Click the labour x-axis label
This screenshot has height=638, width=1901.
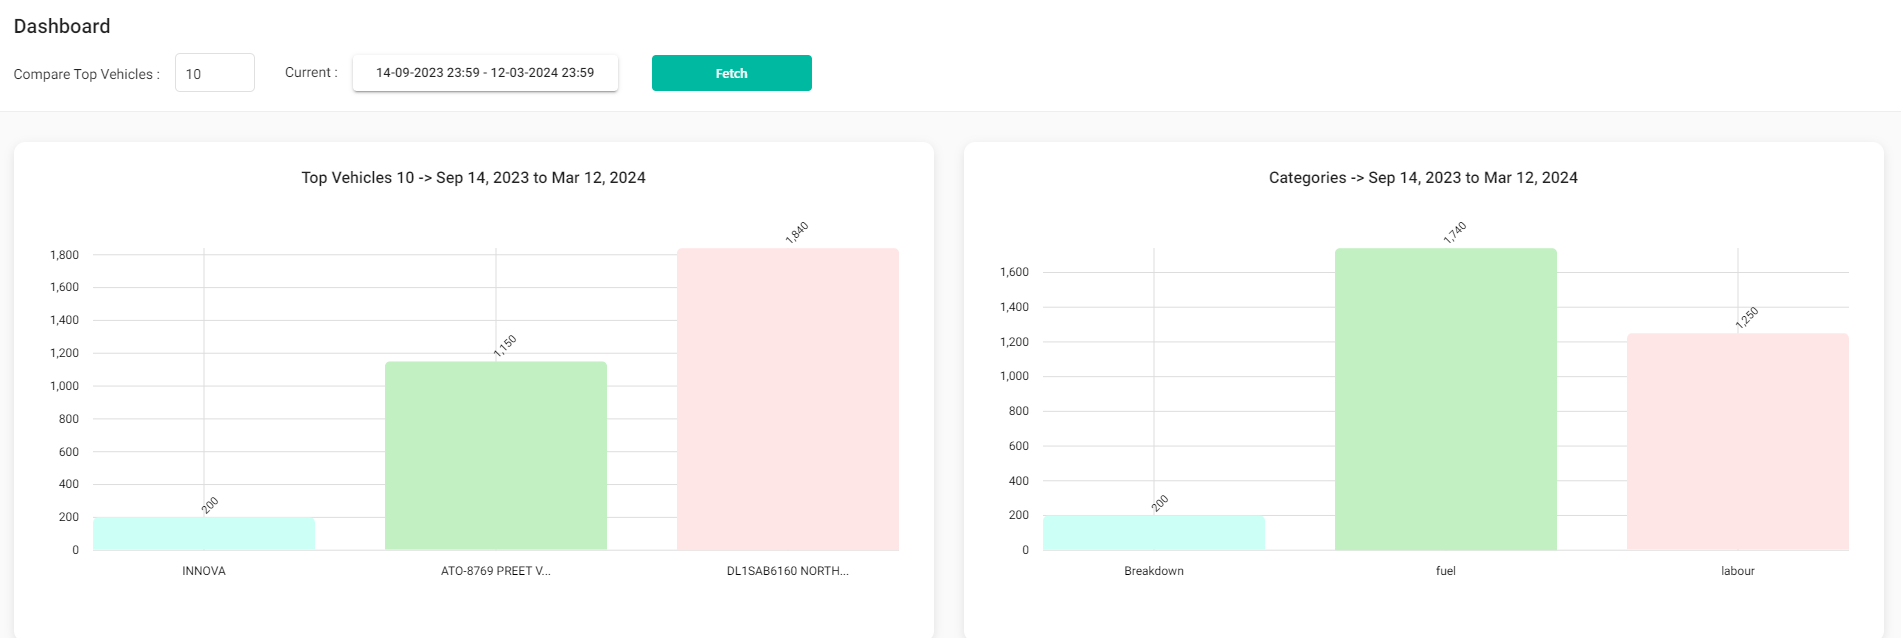(1738, 571)
